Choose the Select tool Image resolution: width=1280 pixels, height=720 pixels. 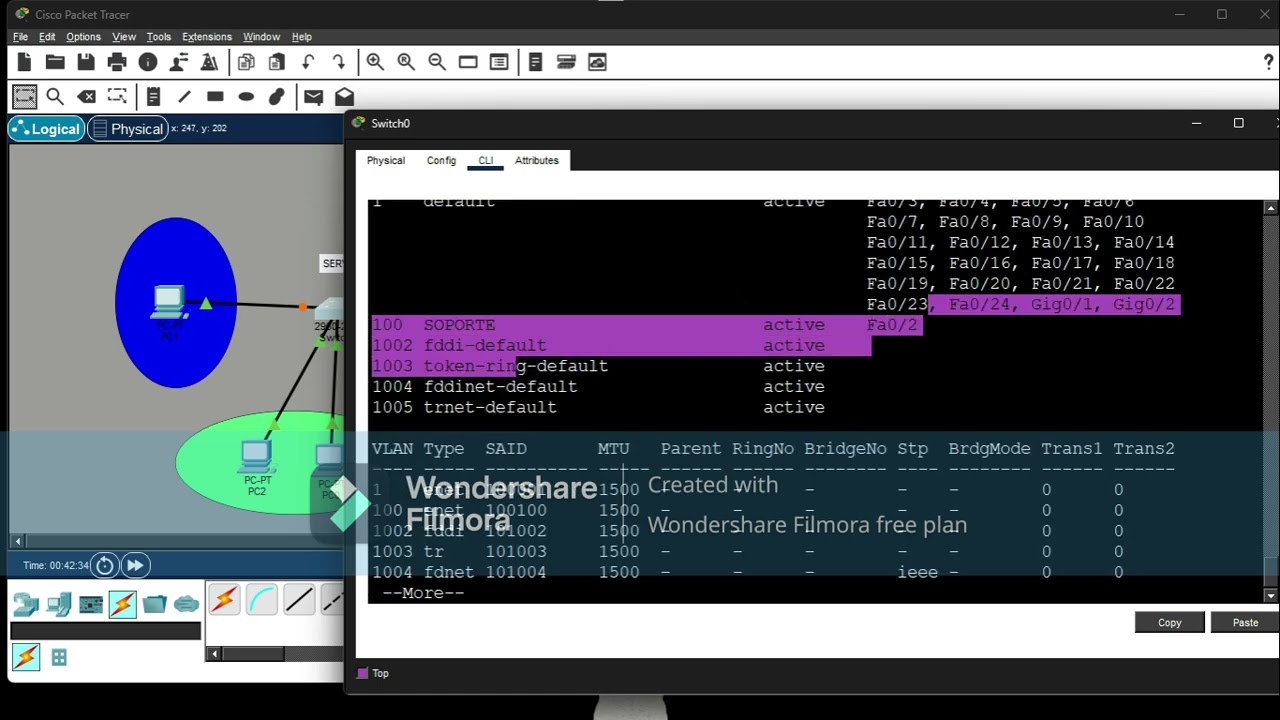click(24, 96)
